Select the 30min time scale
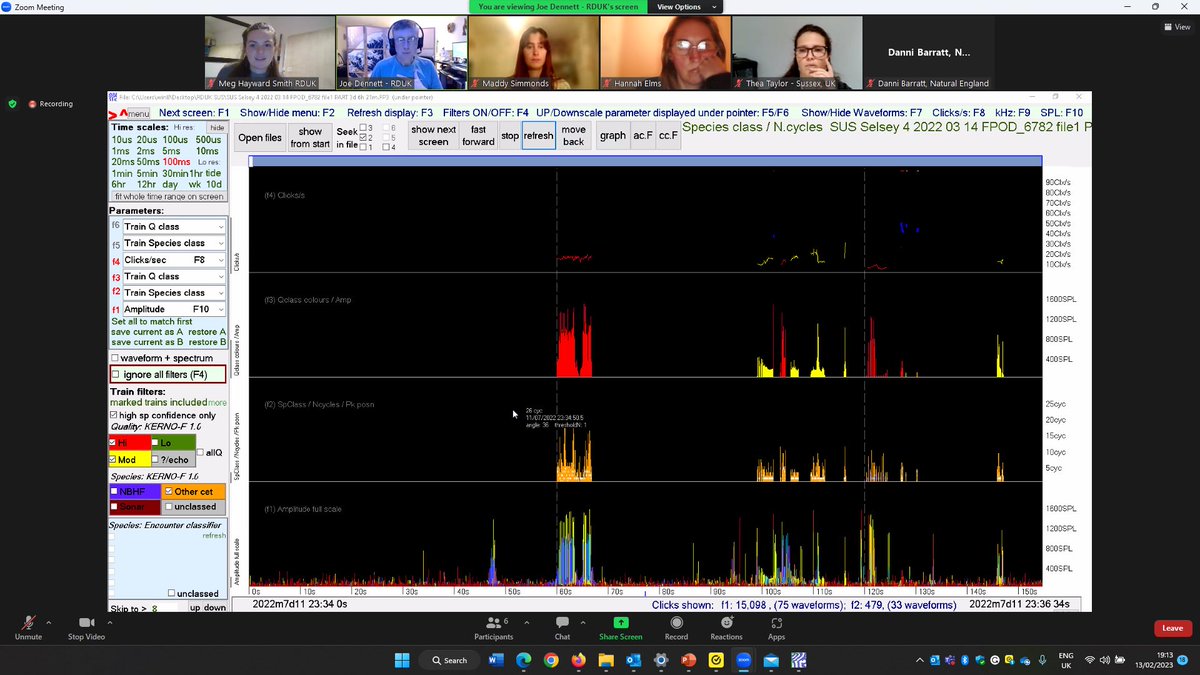Screen dimensions: 1200x675 point(175,173)
